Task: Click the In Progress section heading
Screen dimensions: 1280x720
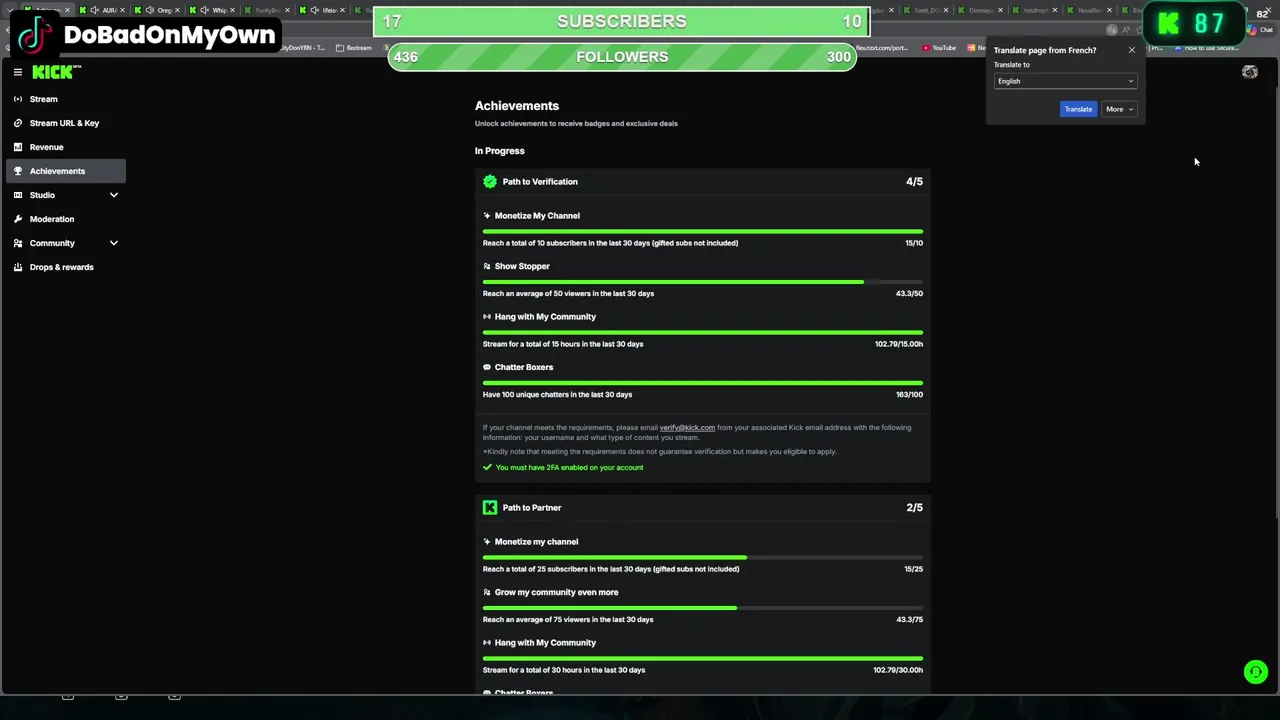Action: point(500,151)
